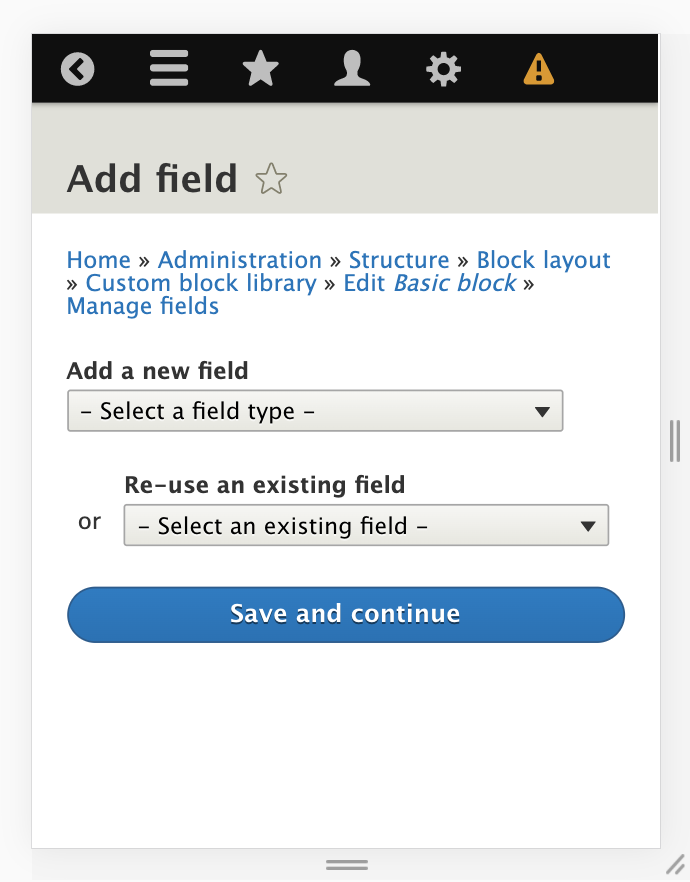Viewport: 690px width, 882px height.
Task: Follow the Block layout link
Action: coord(545,260)
